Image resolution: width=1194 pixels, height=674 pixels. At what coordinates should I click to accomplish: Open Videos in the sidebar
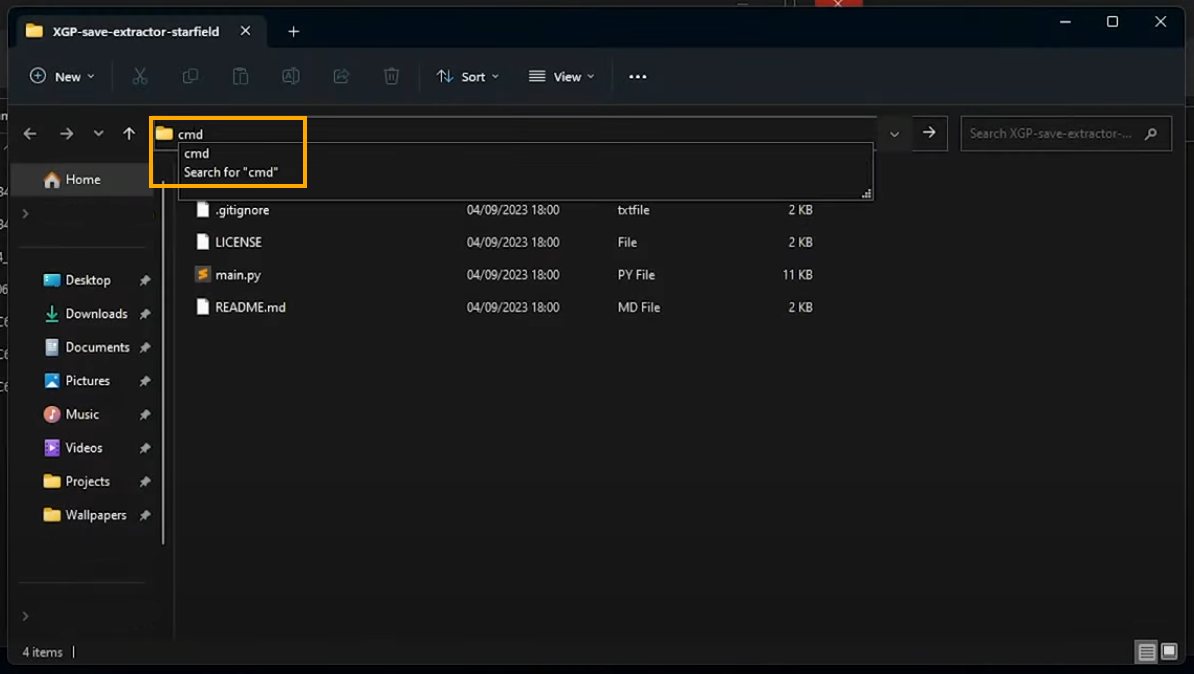coord(84,448)
